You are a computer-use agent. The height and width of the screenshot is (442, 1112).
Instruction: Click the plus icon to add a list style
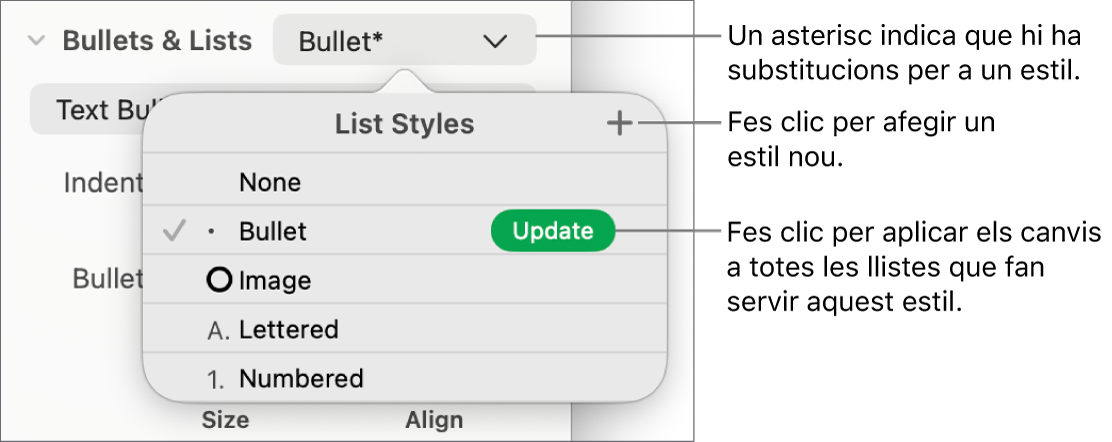[x=620, y=124]
